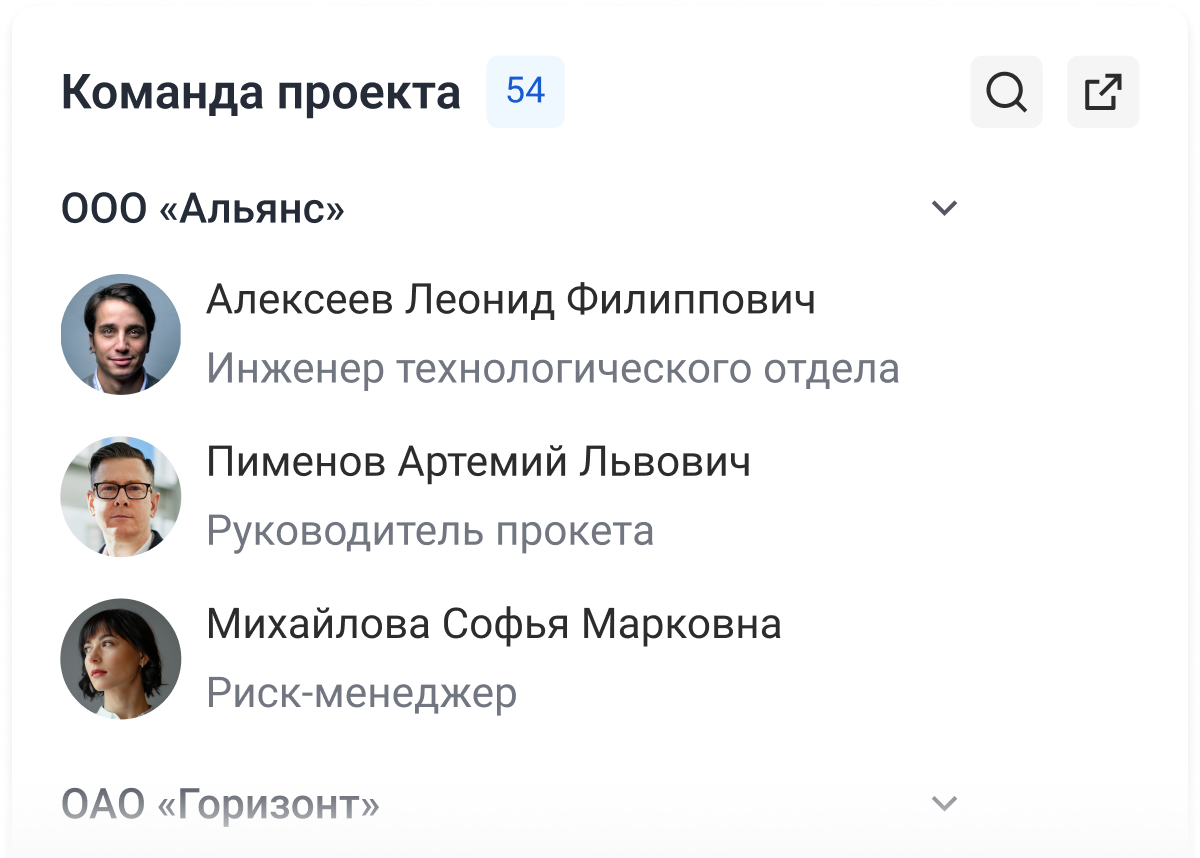Image resolution: width=1200 pixels, height=858 pixels.
Task: Select the job title «Риск-менеджер»
Action: tap(360, 693)
